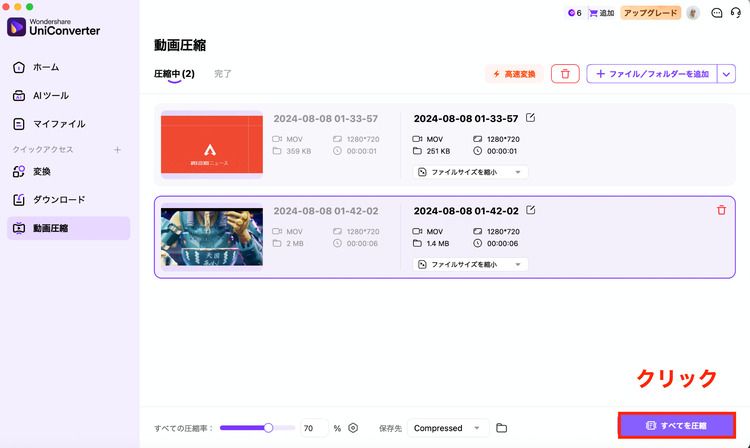This screenshot has width=750, height=448.
Task: Click the home icon in sidebar
Action: [x=19, y=67]
